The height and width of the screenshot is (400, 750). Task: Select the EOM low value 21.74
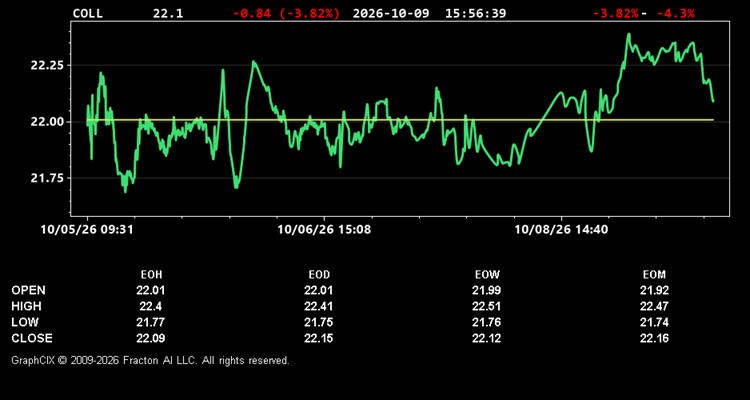[654, 322]
